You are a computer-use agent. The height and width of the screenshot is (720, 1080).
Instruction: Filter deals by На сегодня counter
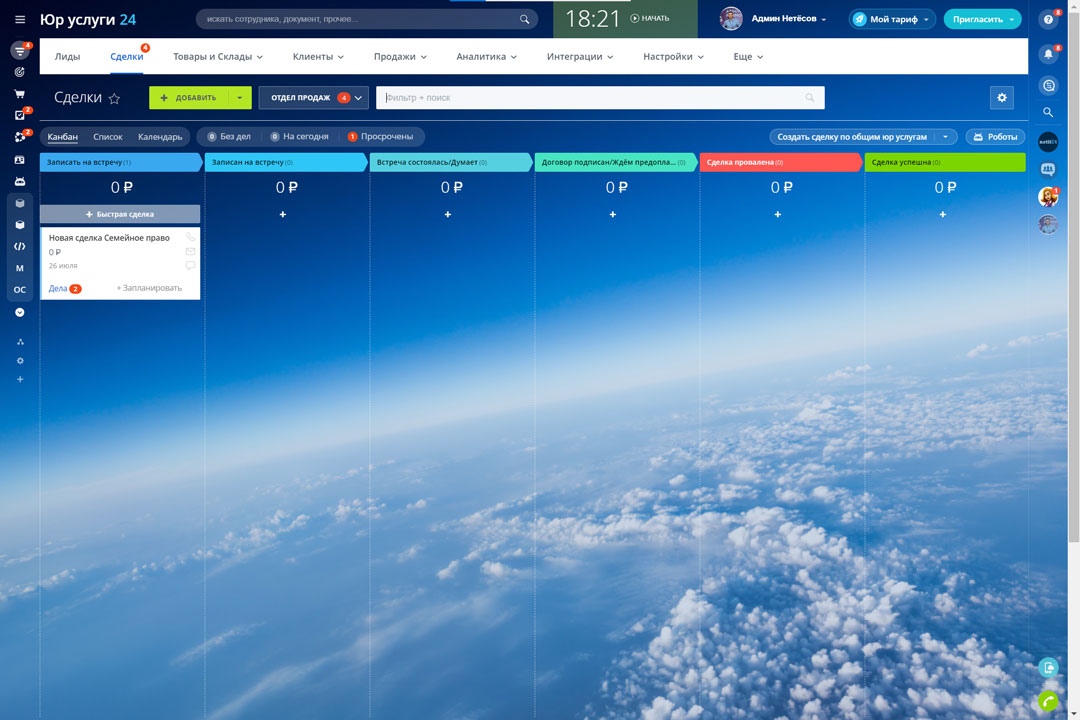[299, 136]
